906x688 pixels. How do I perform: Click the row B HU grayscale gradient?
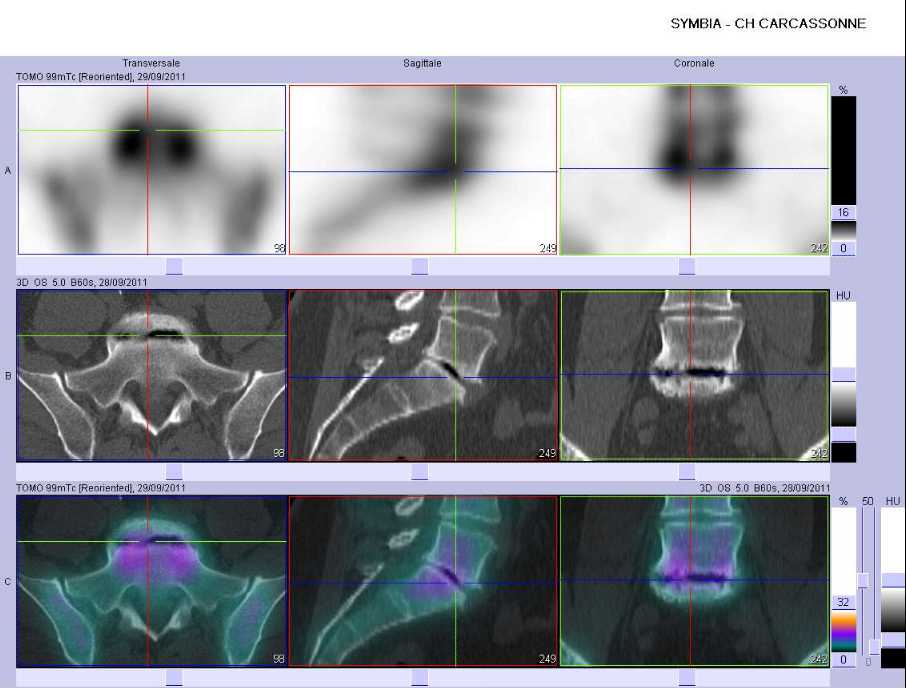(843, 404)
